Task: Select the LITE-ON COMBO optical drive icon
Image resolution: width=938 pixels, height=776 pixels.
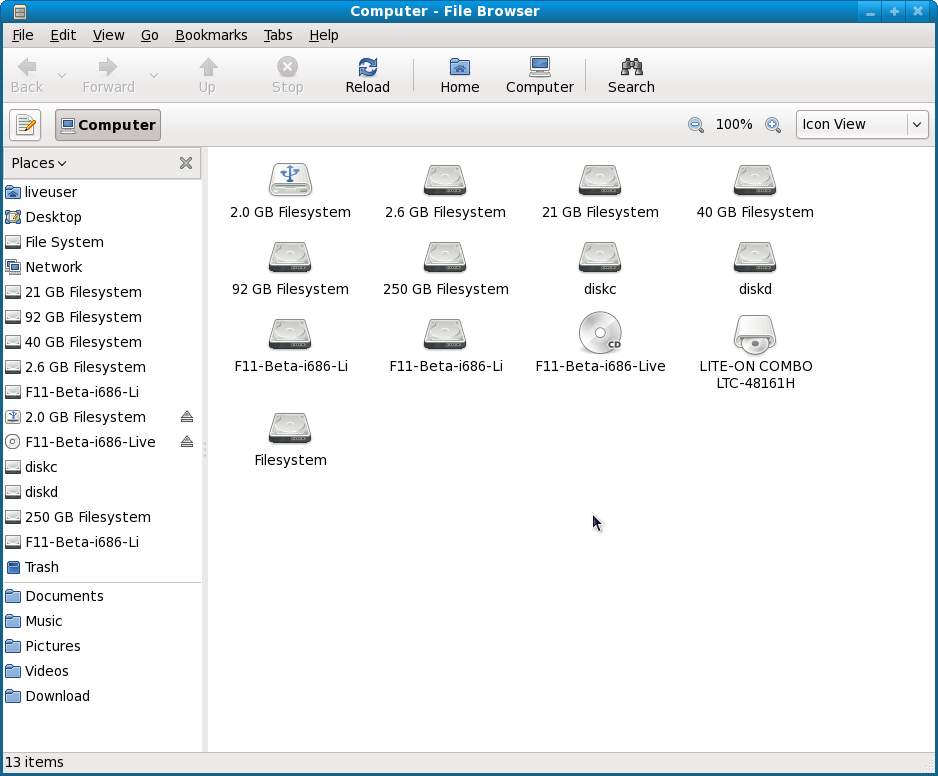Action: click(x=755, y=334)
